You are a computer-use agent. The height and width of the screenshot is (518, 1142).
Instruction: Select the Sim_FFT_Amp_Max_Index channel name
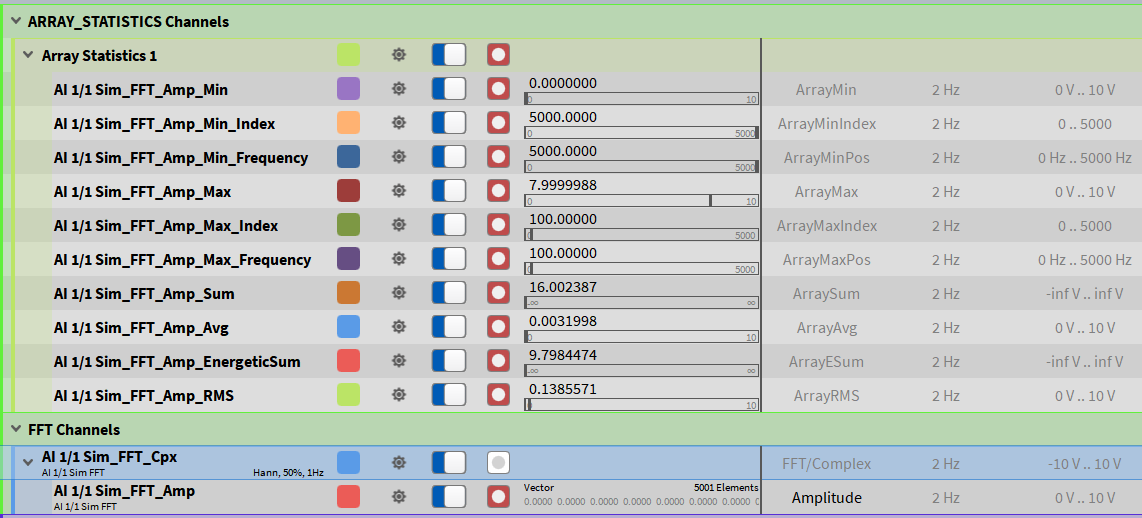point(165,225)
